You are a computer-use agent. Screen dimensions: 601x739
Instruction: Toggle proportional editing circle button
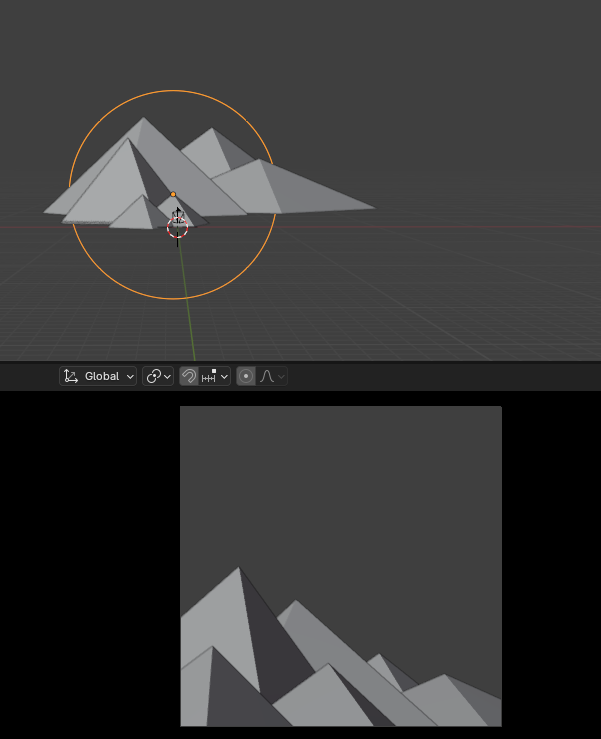click(x=246, y=376)
